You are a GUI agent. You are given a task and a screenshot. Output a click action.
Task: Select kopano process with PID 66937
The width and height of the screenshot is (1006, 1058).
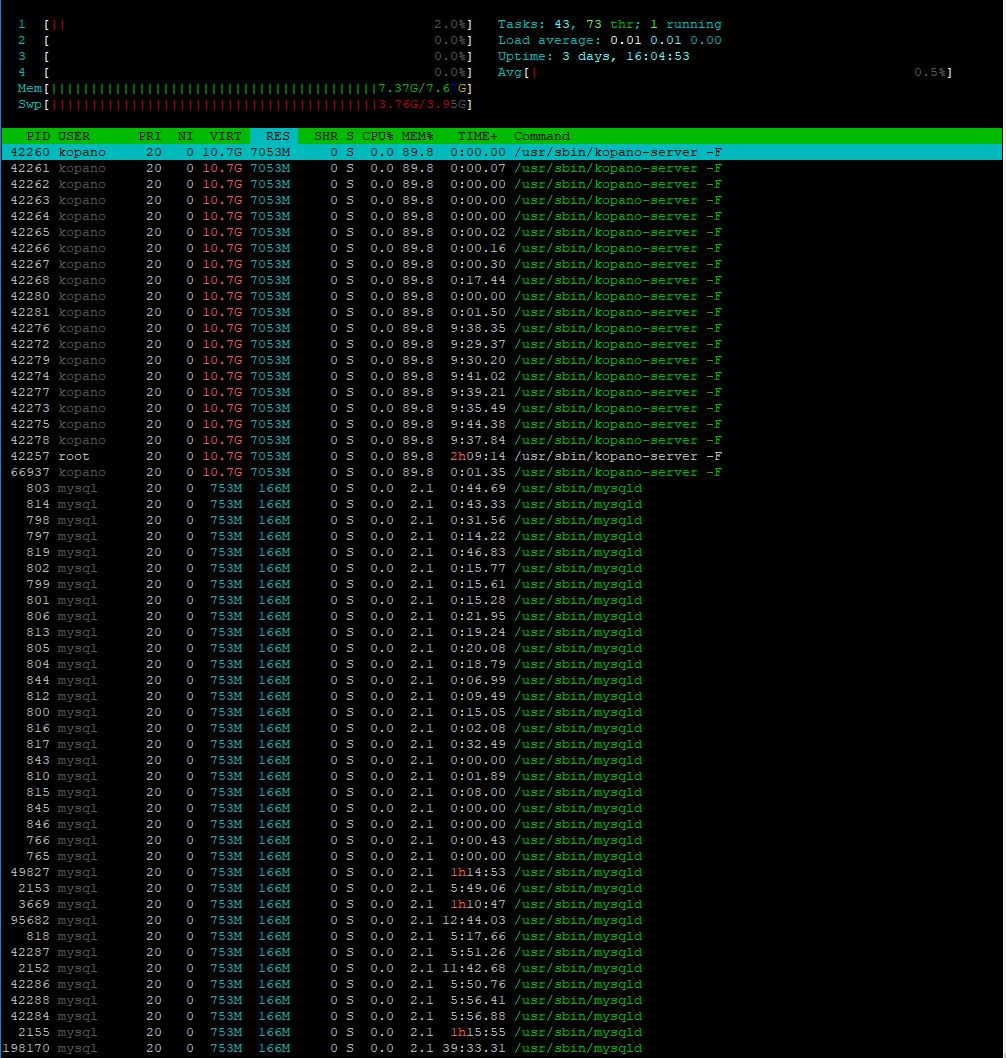click(x=502, y=472)
